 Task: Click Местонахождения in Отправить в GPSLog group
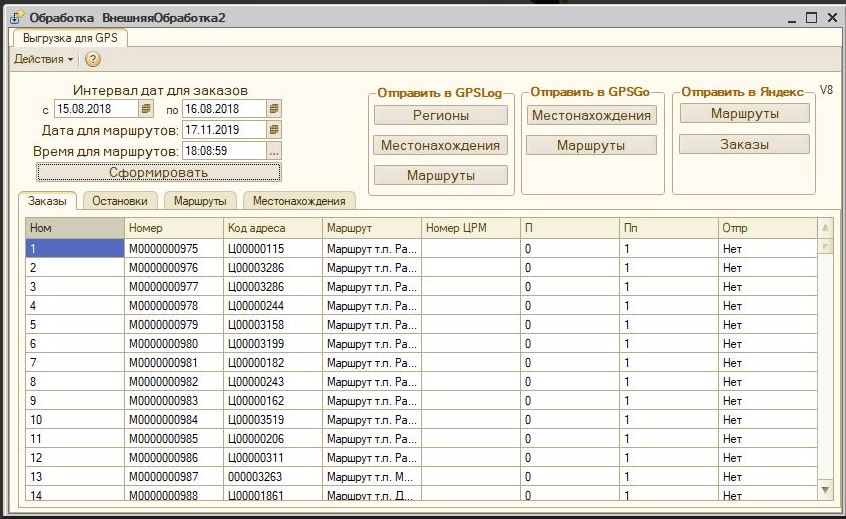[x=440, y=145]
